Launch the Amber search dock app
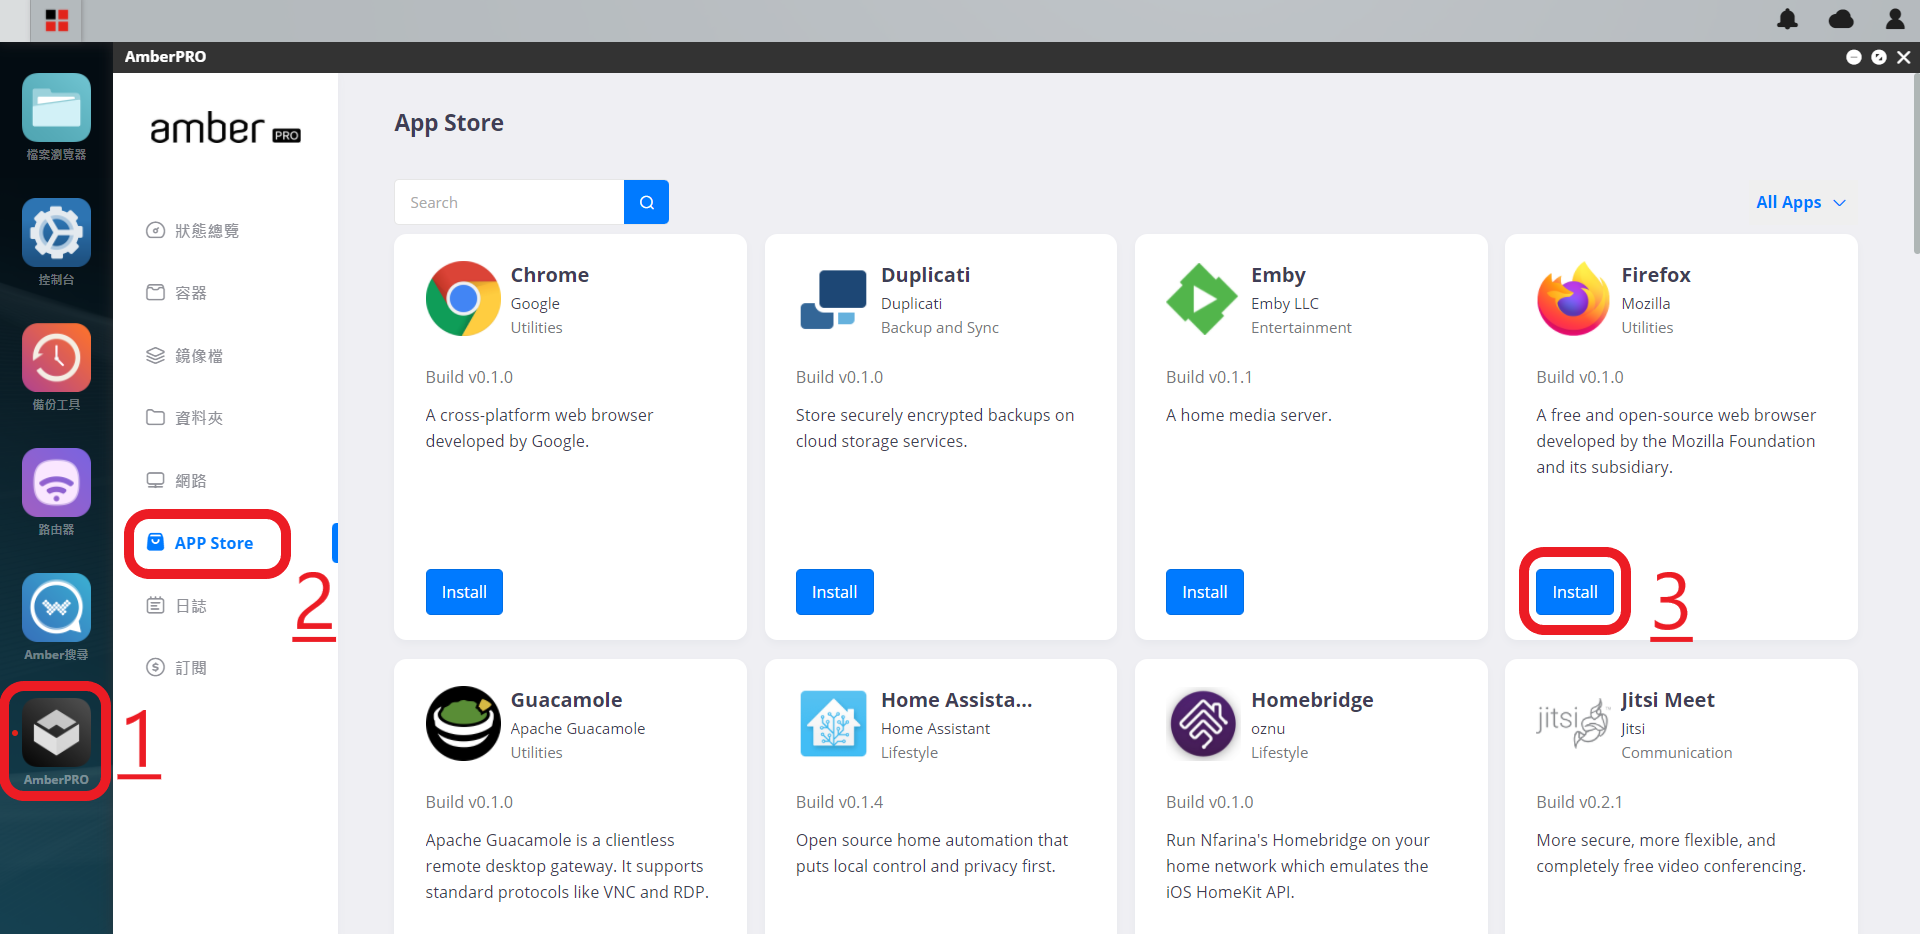 tap(56, 608)
